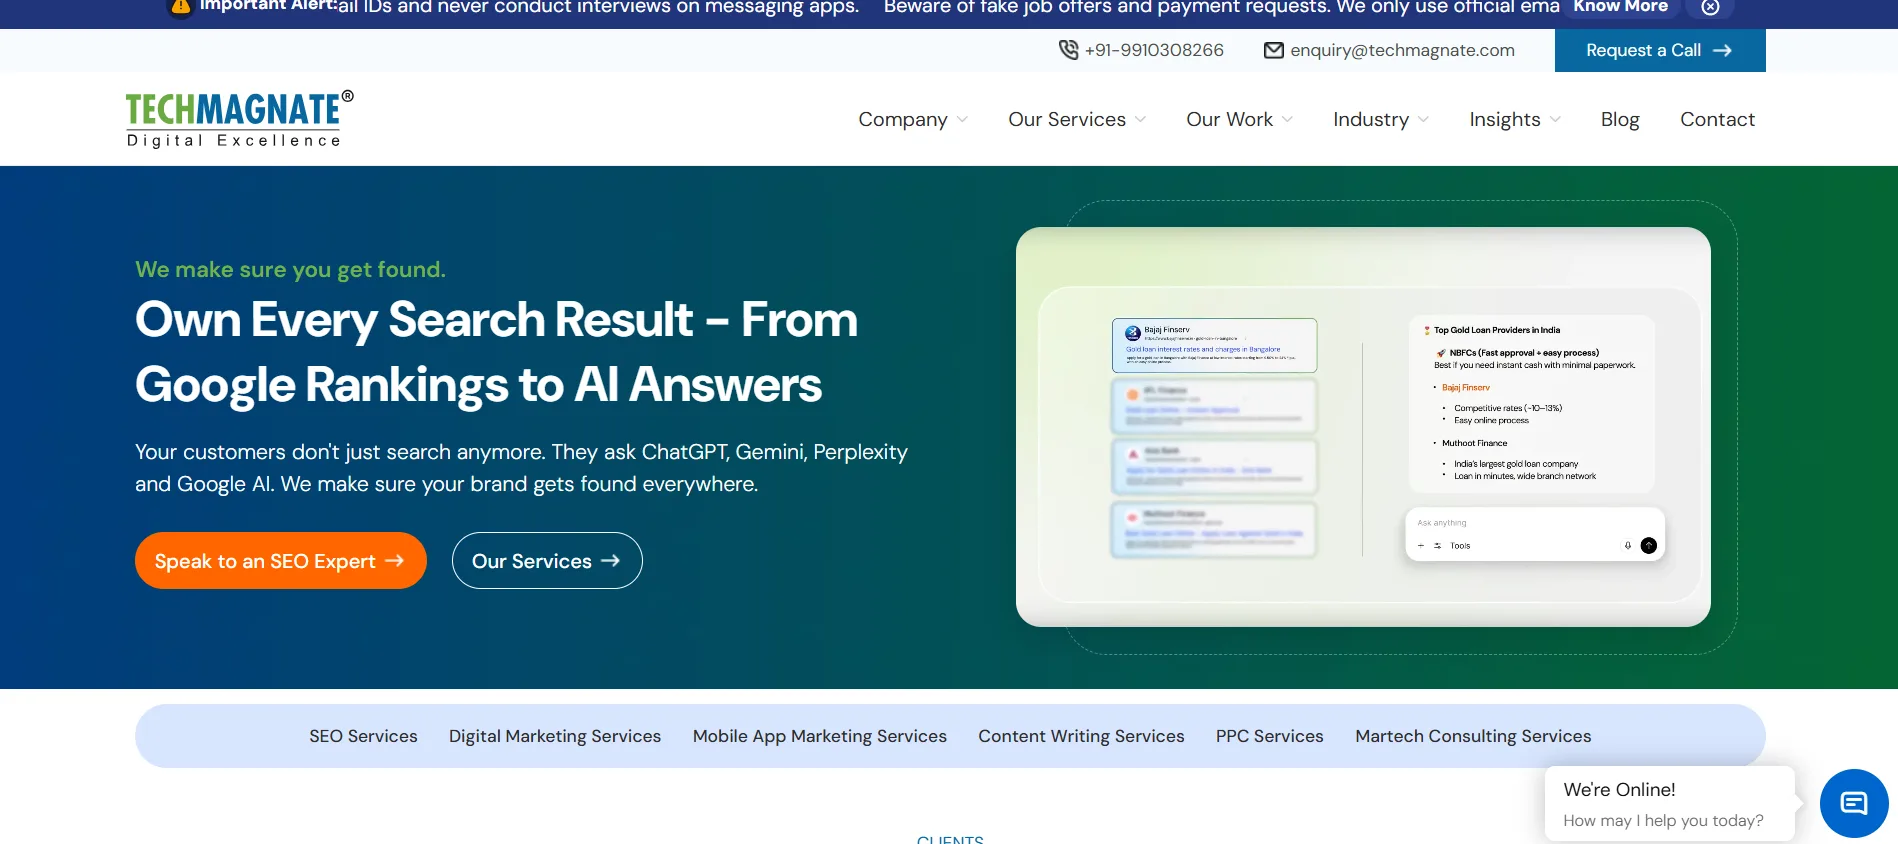Click the yellow warning icon in alert bar
This screenshot has height=844, width=1898.
coord(181,7)
